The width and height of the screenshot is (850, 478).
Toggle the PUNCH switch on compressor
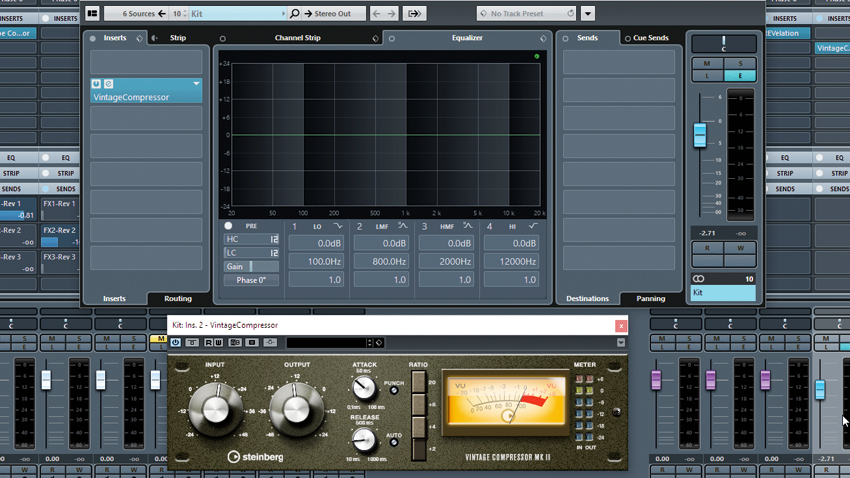click(x=394, y=390)
